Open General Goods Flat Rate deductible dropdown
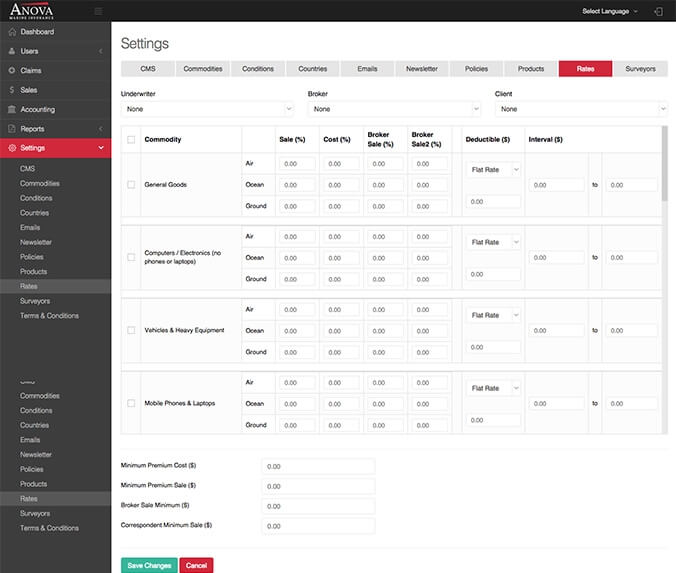The height and width of the screenshot is (573, 676). (495, 170)
